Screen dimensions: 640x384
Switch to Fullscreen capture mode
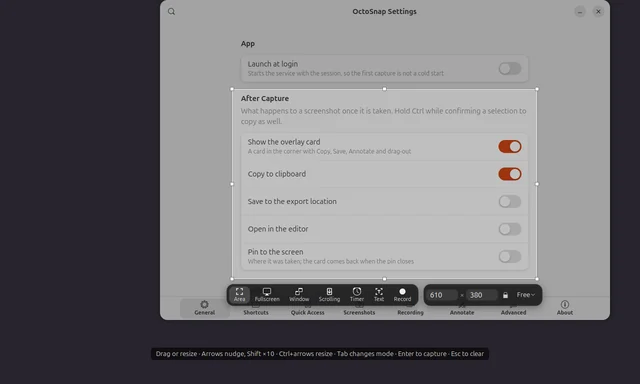(267, 295)
